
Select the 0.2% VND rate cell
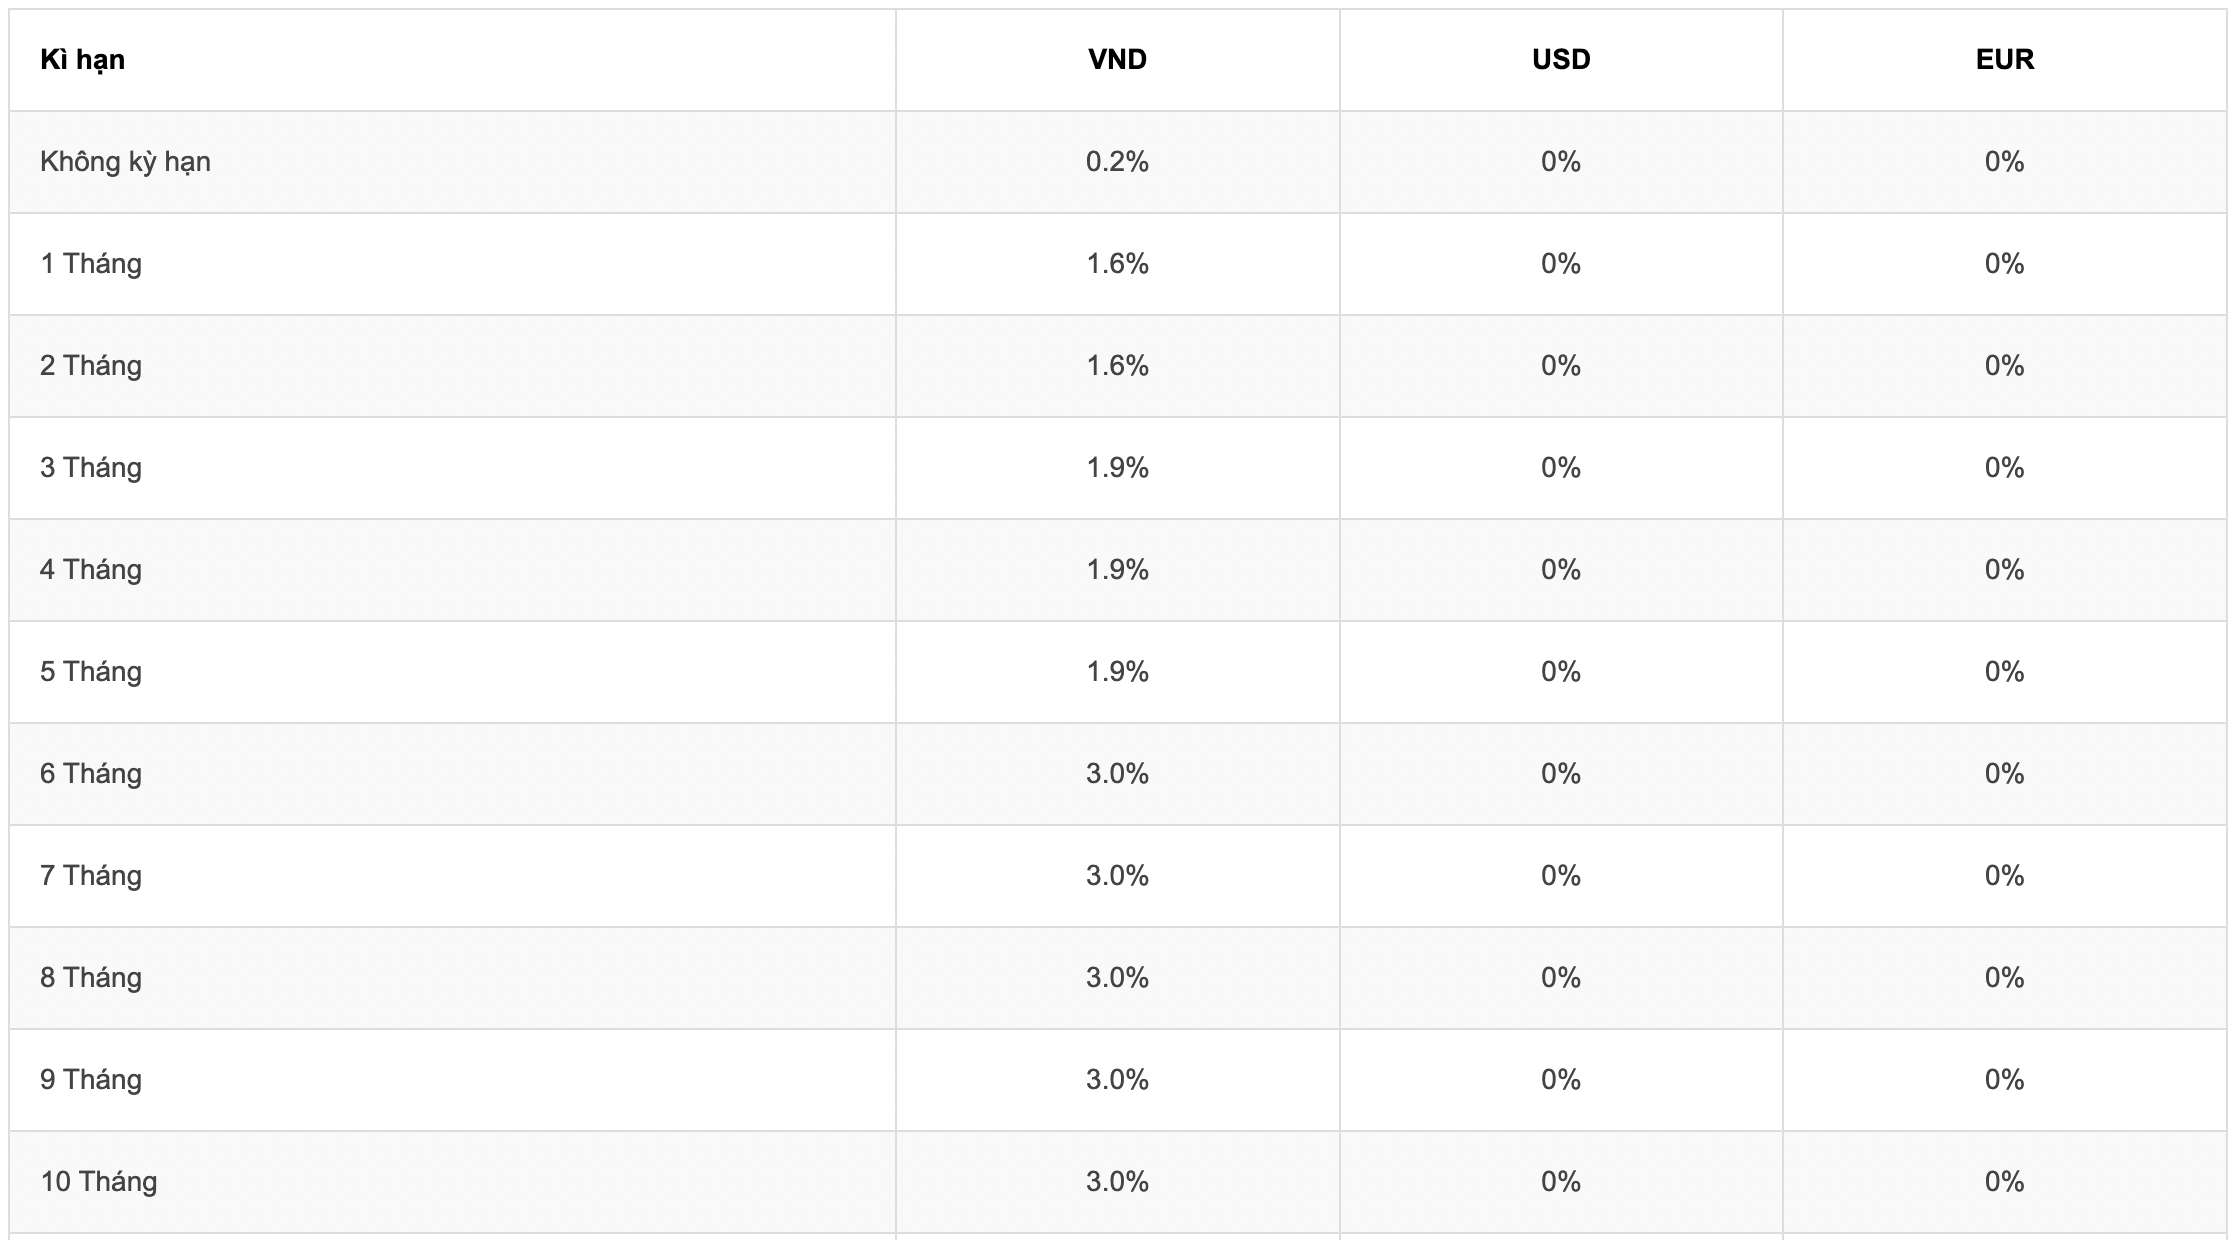click(1117, 162)
